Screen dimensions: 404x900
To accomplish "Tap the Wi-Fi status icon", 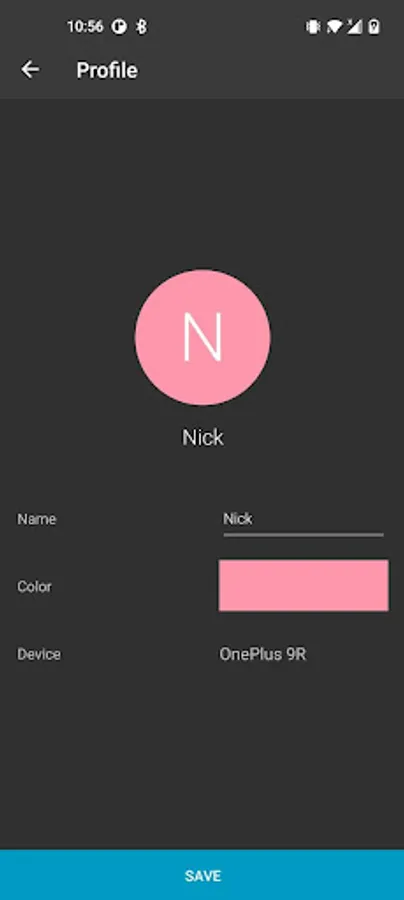I will (x=334, y=26).
